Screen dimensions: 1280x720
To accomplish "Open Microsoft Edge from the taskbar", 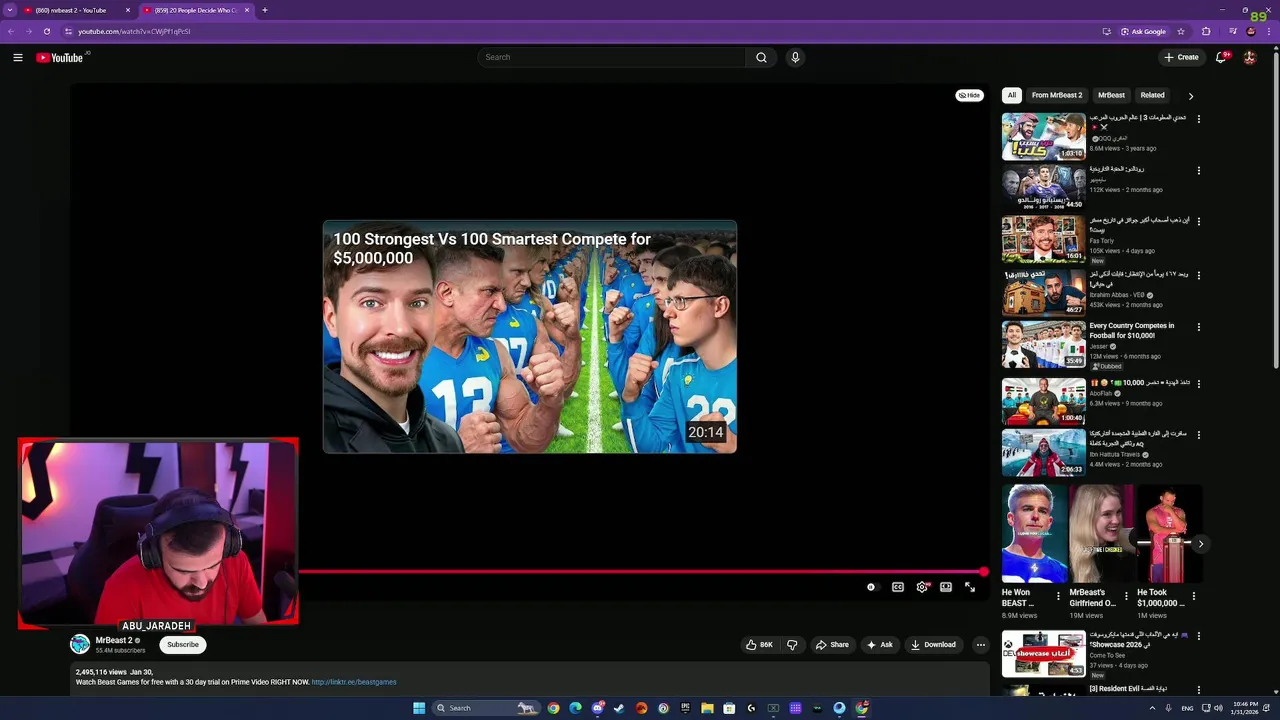I will [575, 708].
